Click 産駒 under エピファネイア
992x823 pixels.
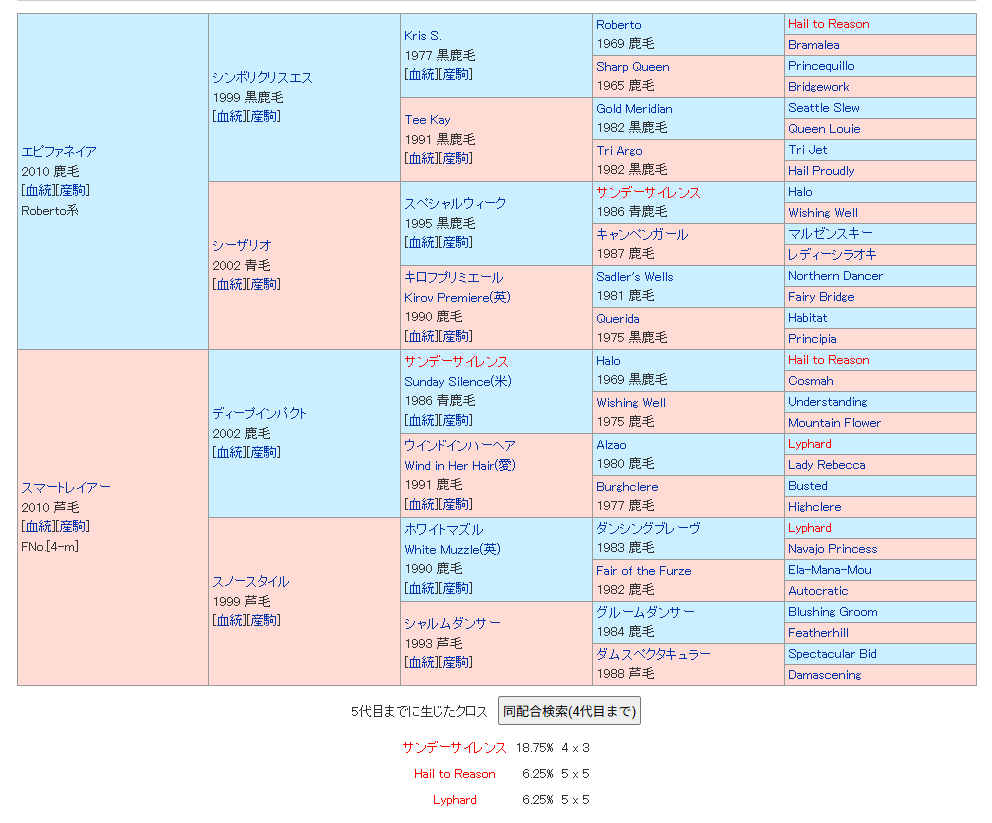pos(72,190)
